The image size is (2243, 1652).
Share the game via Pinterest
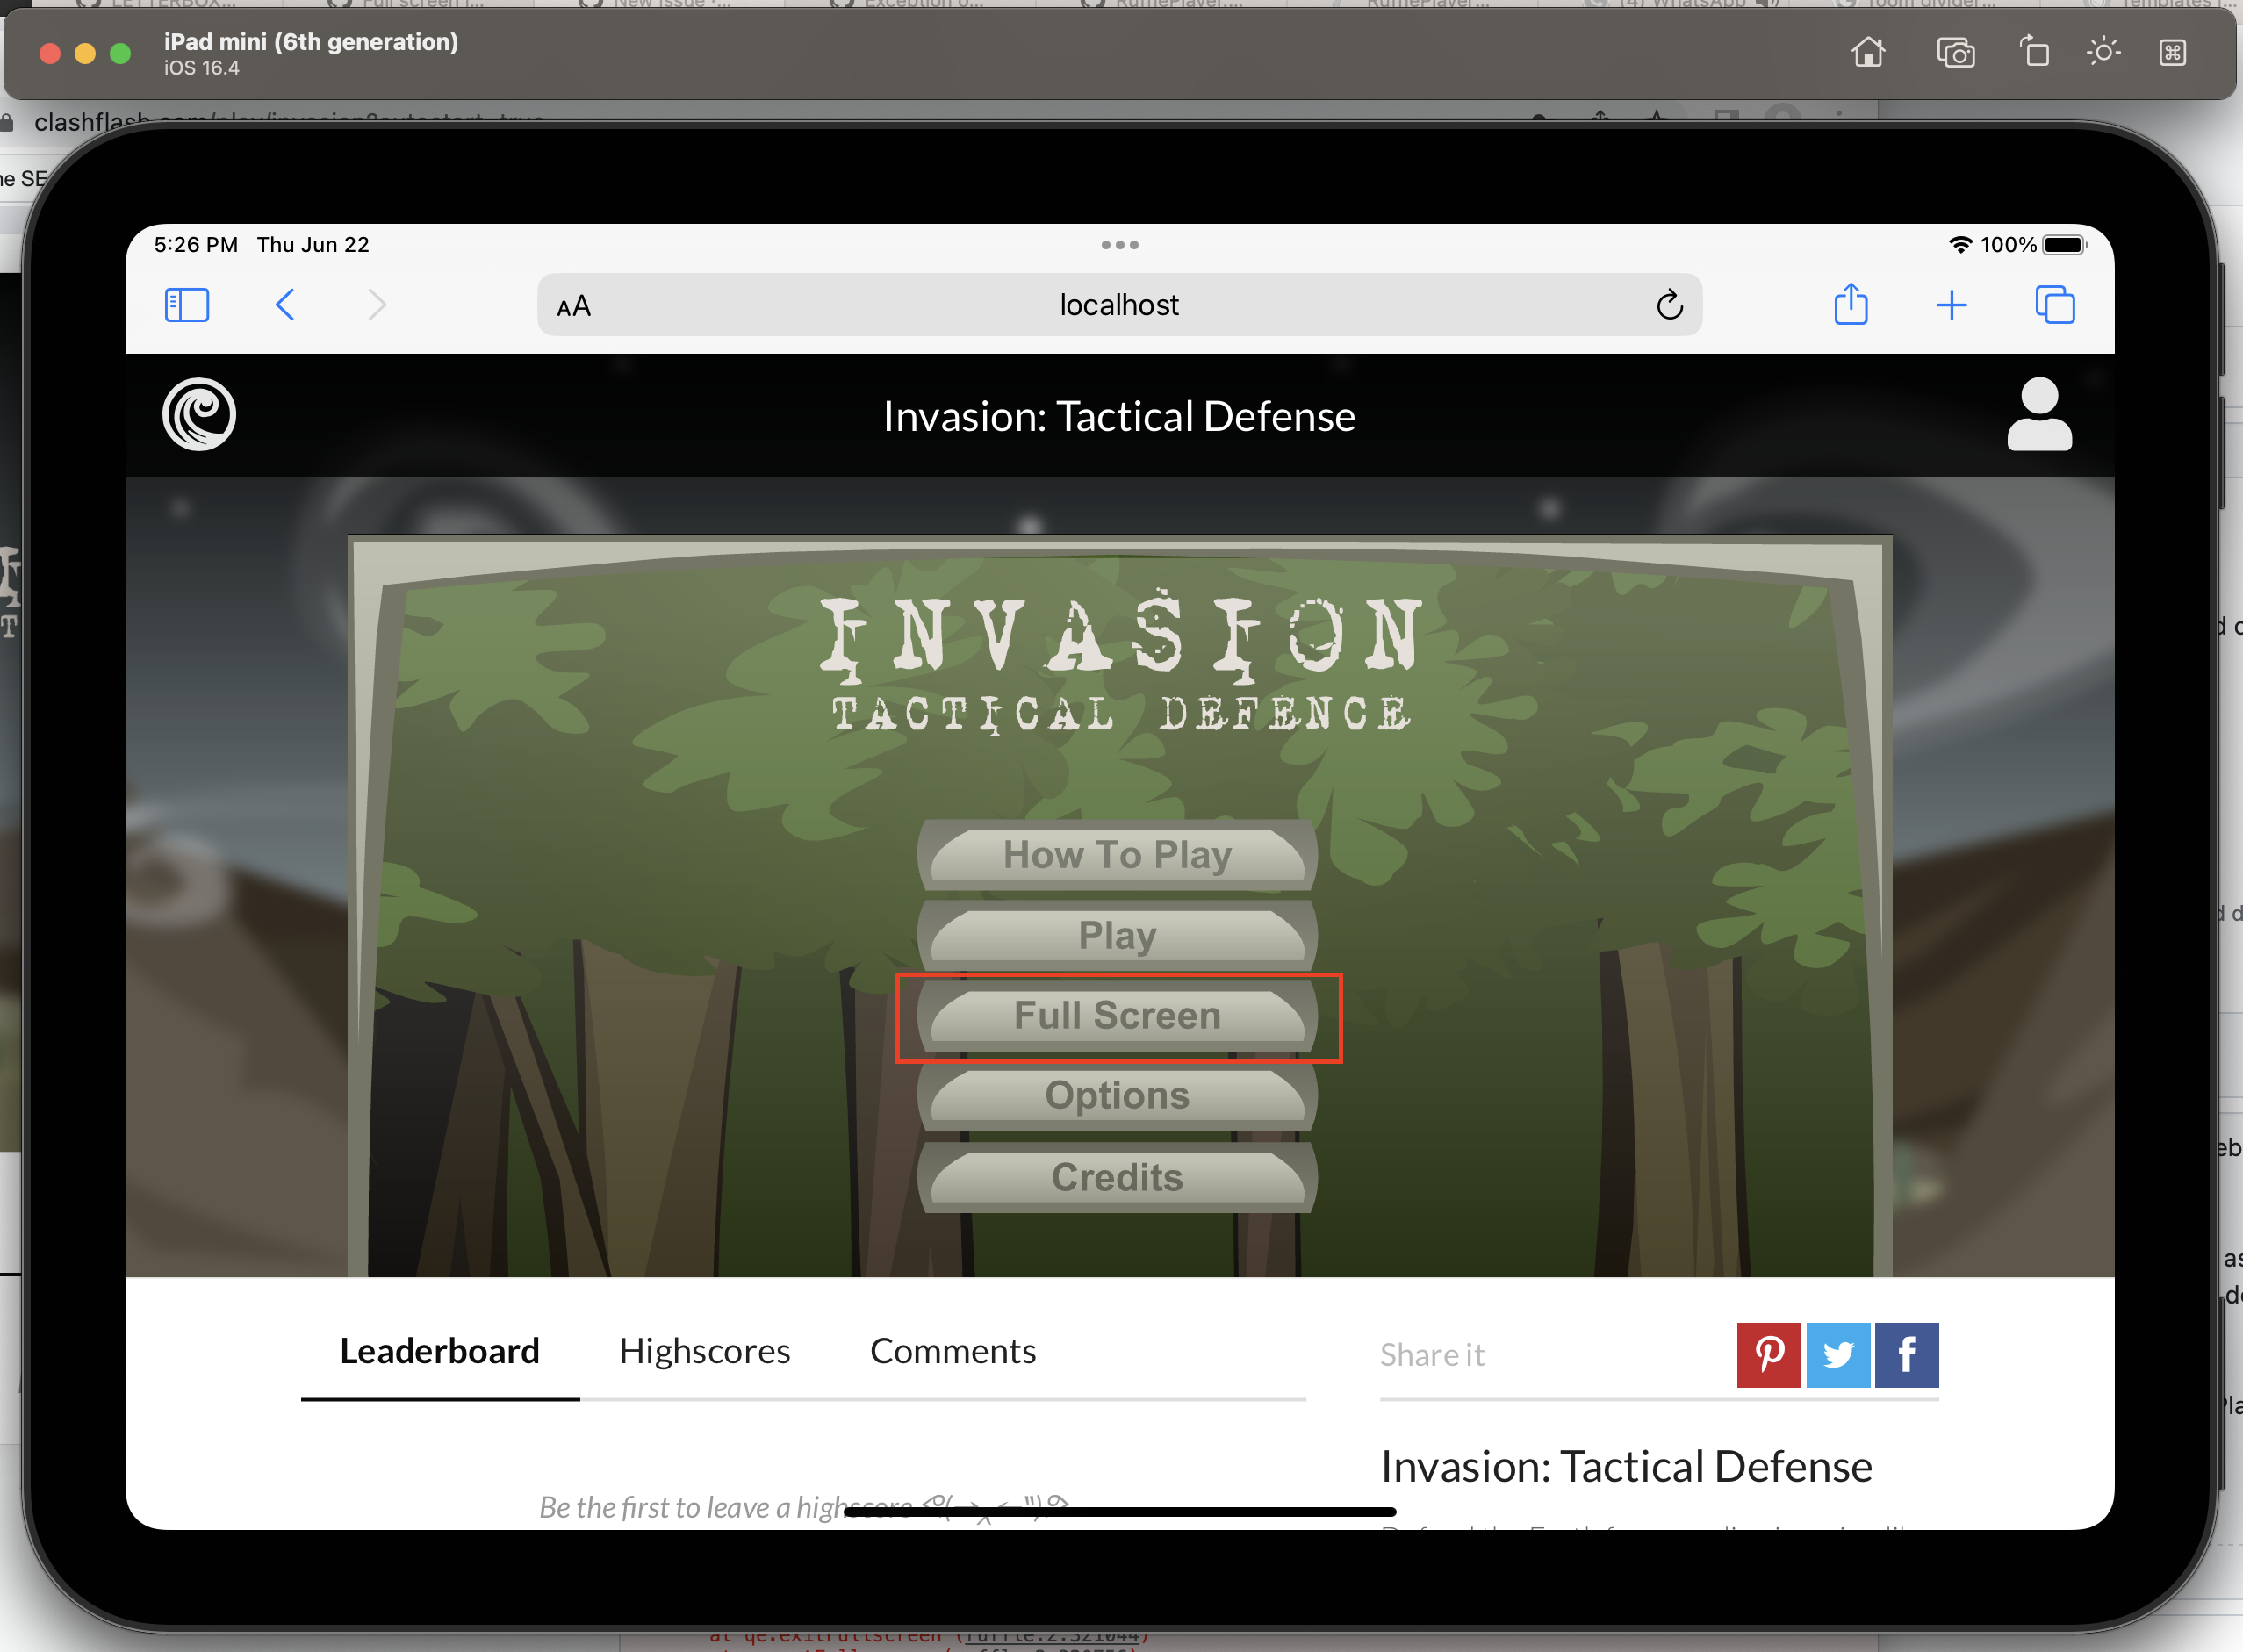click(x=1768, y=1355)
